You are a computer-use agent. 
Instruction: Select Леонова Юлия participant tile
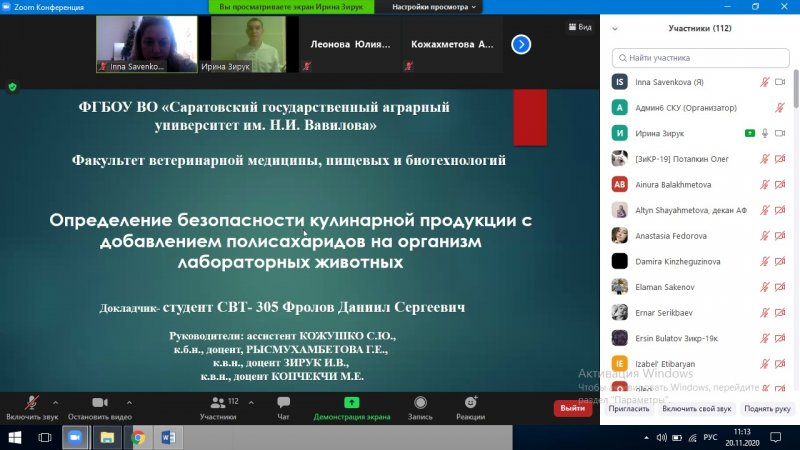(350, 44)
